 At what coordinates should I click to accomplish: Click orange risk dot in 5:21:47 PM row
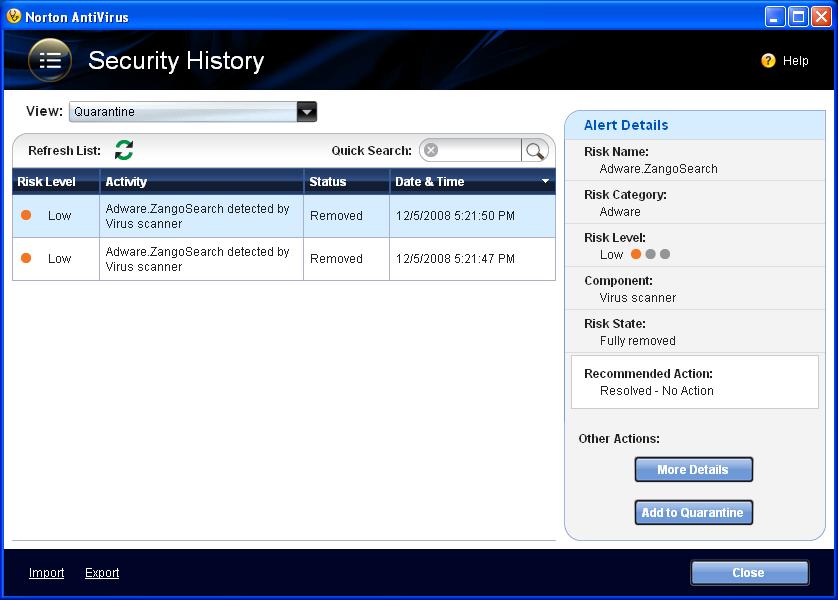click(x=26, y=258)
